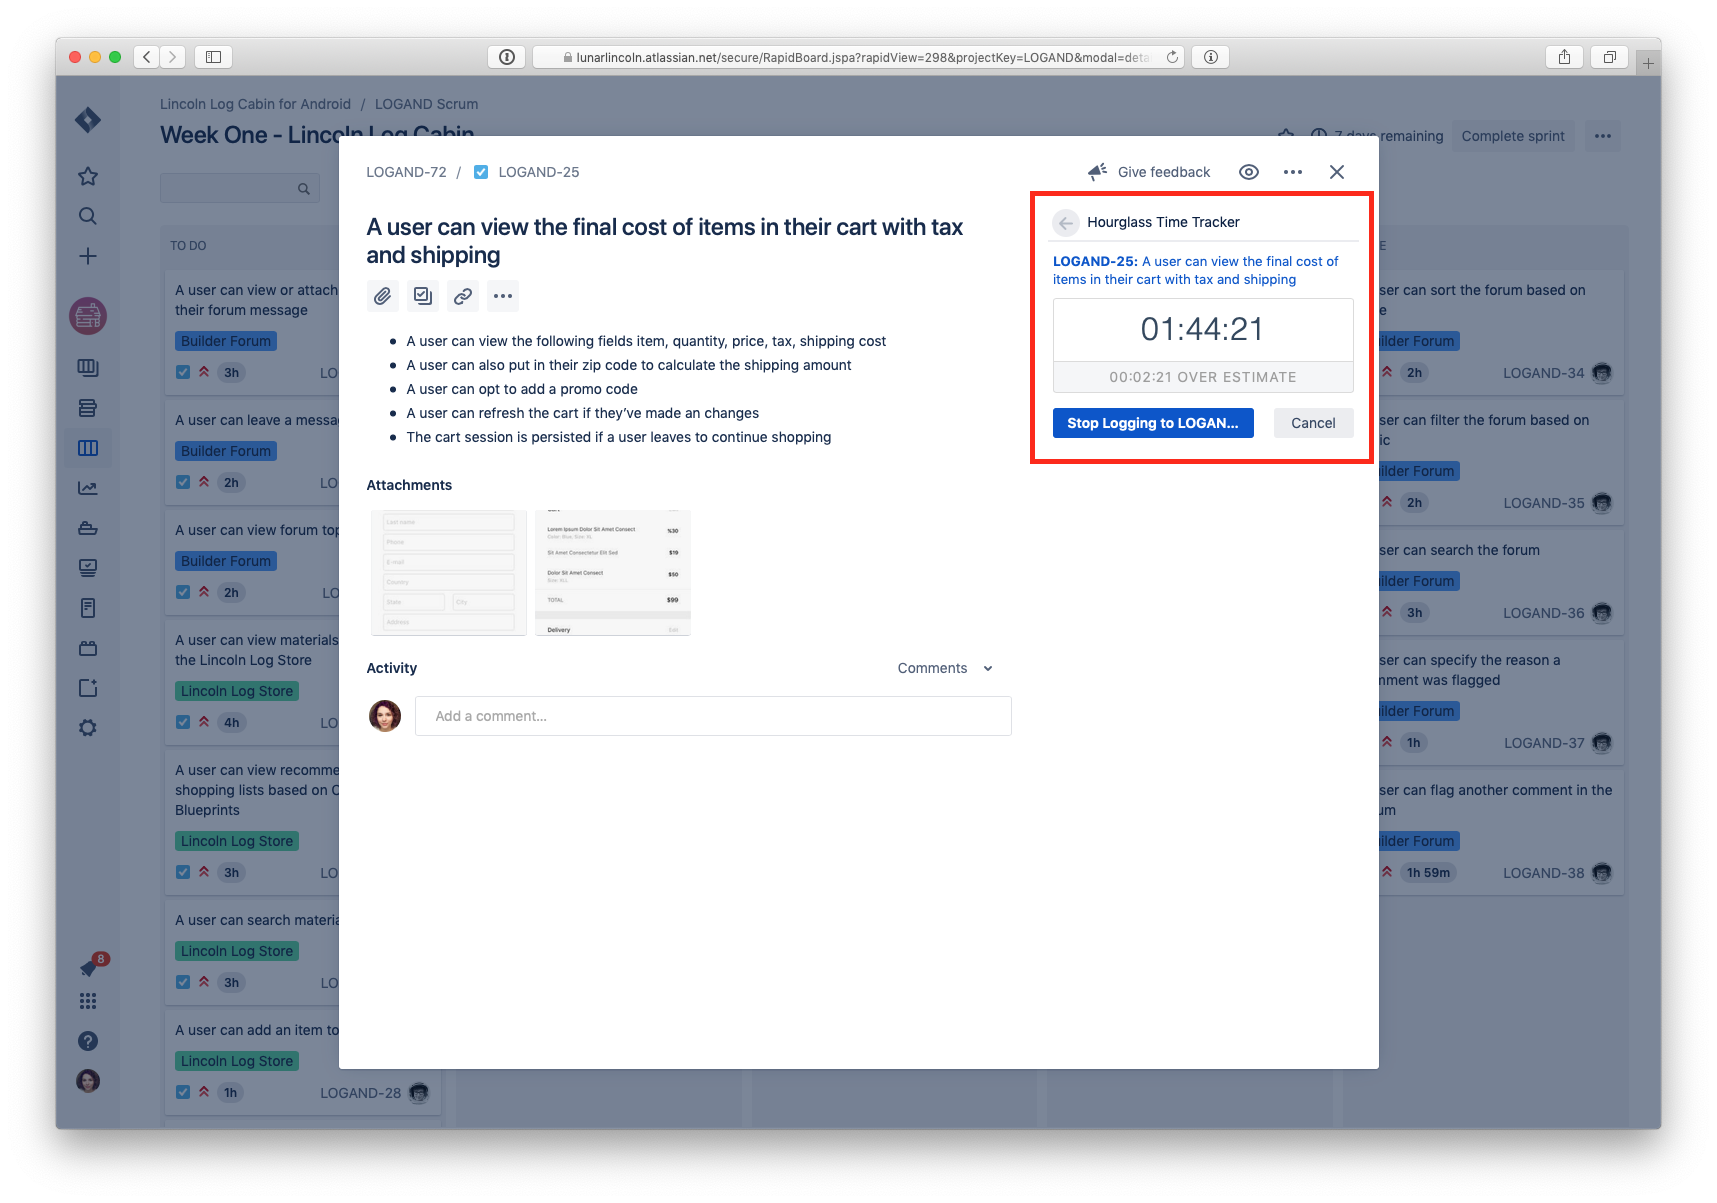Open Safari new tab plus button
This screenshot has height=1203, width=1717.
[1648, 63]
